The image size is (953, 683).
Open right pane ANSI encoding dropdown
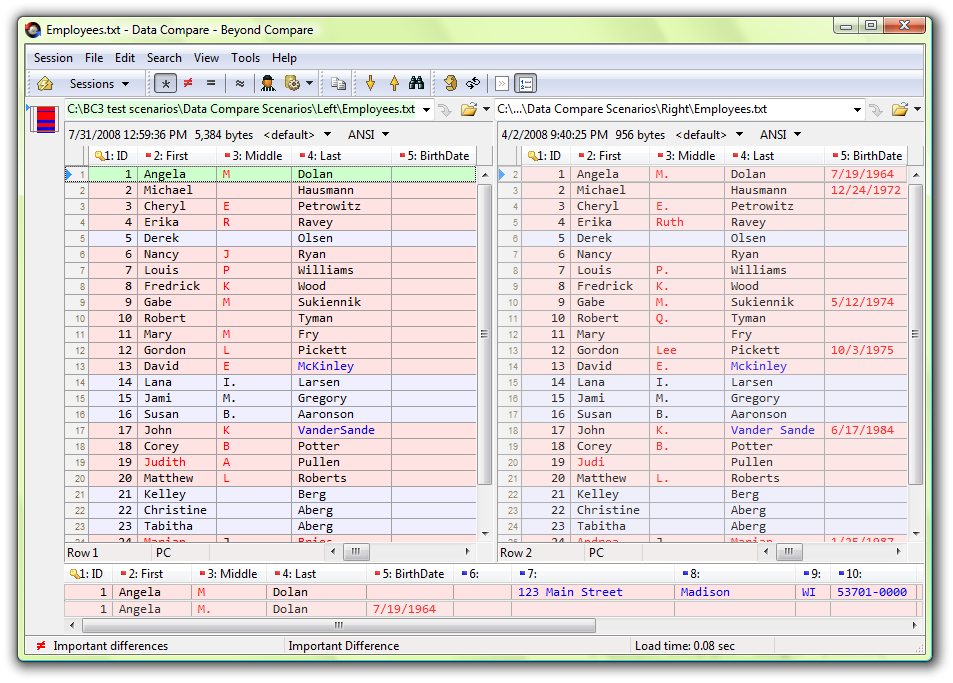tap(780, 134)
